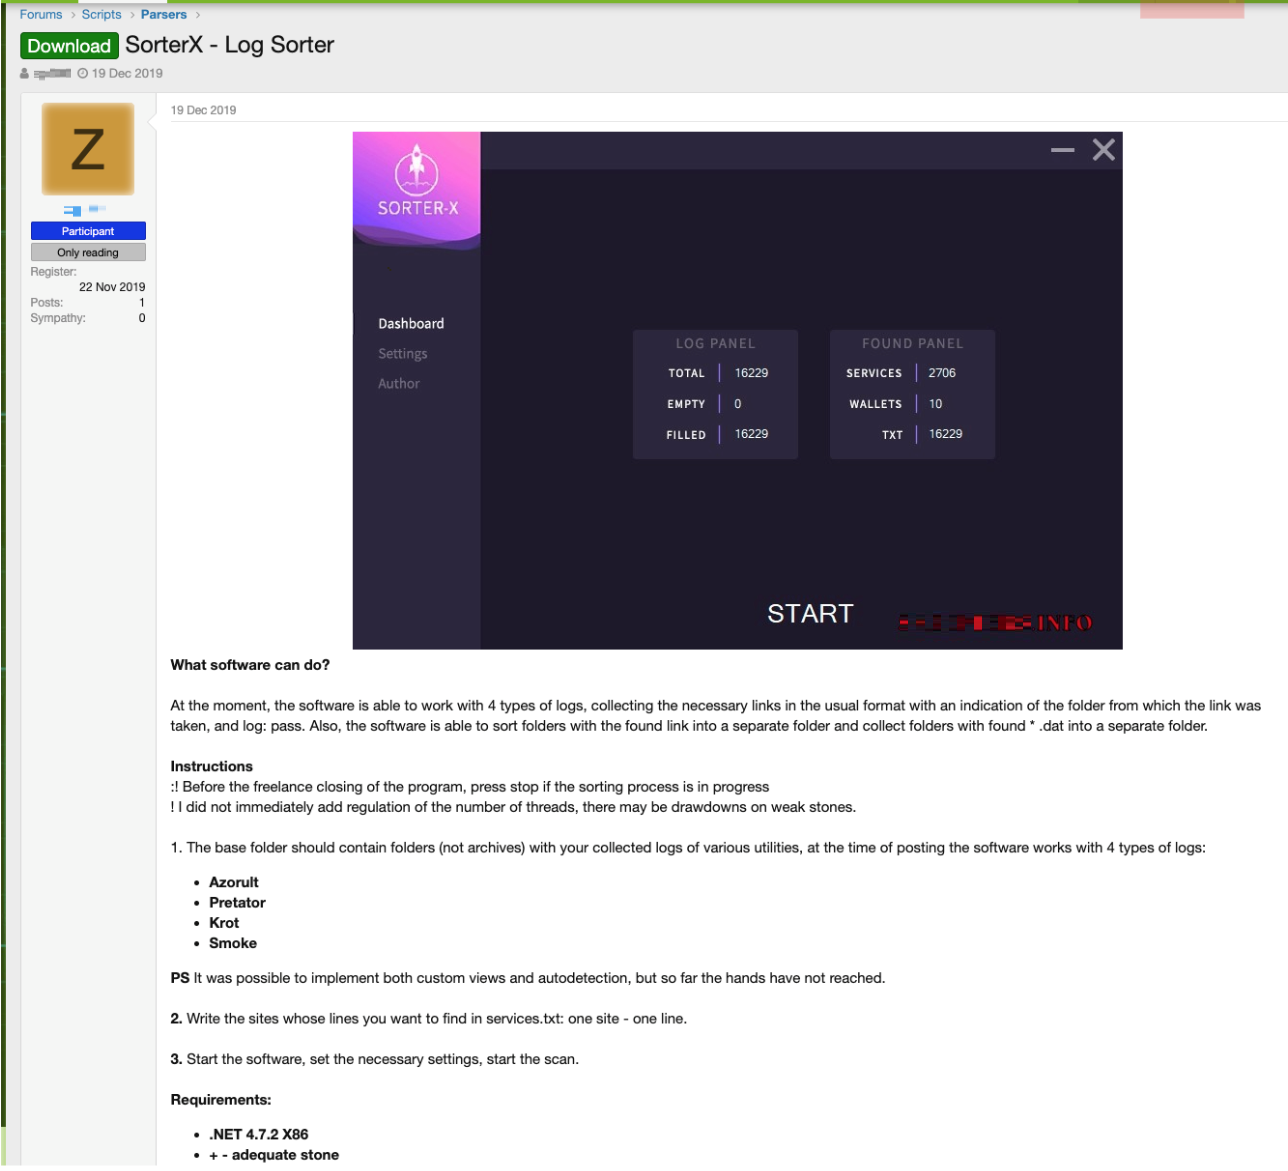Open the Scripts breadcrumb link

101,15
